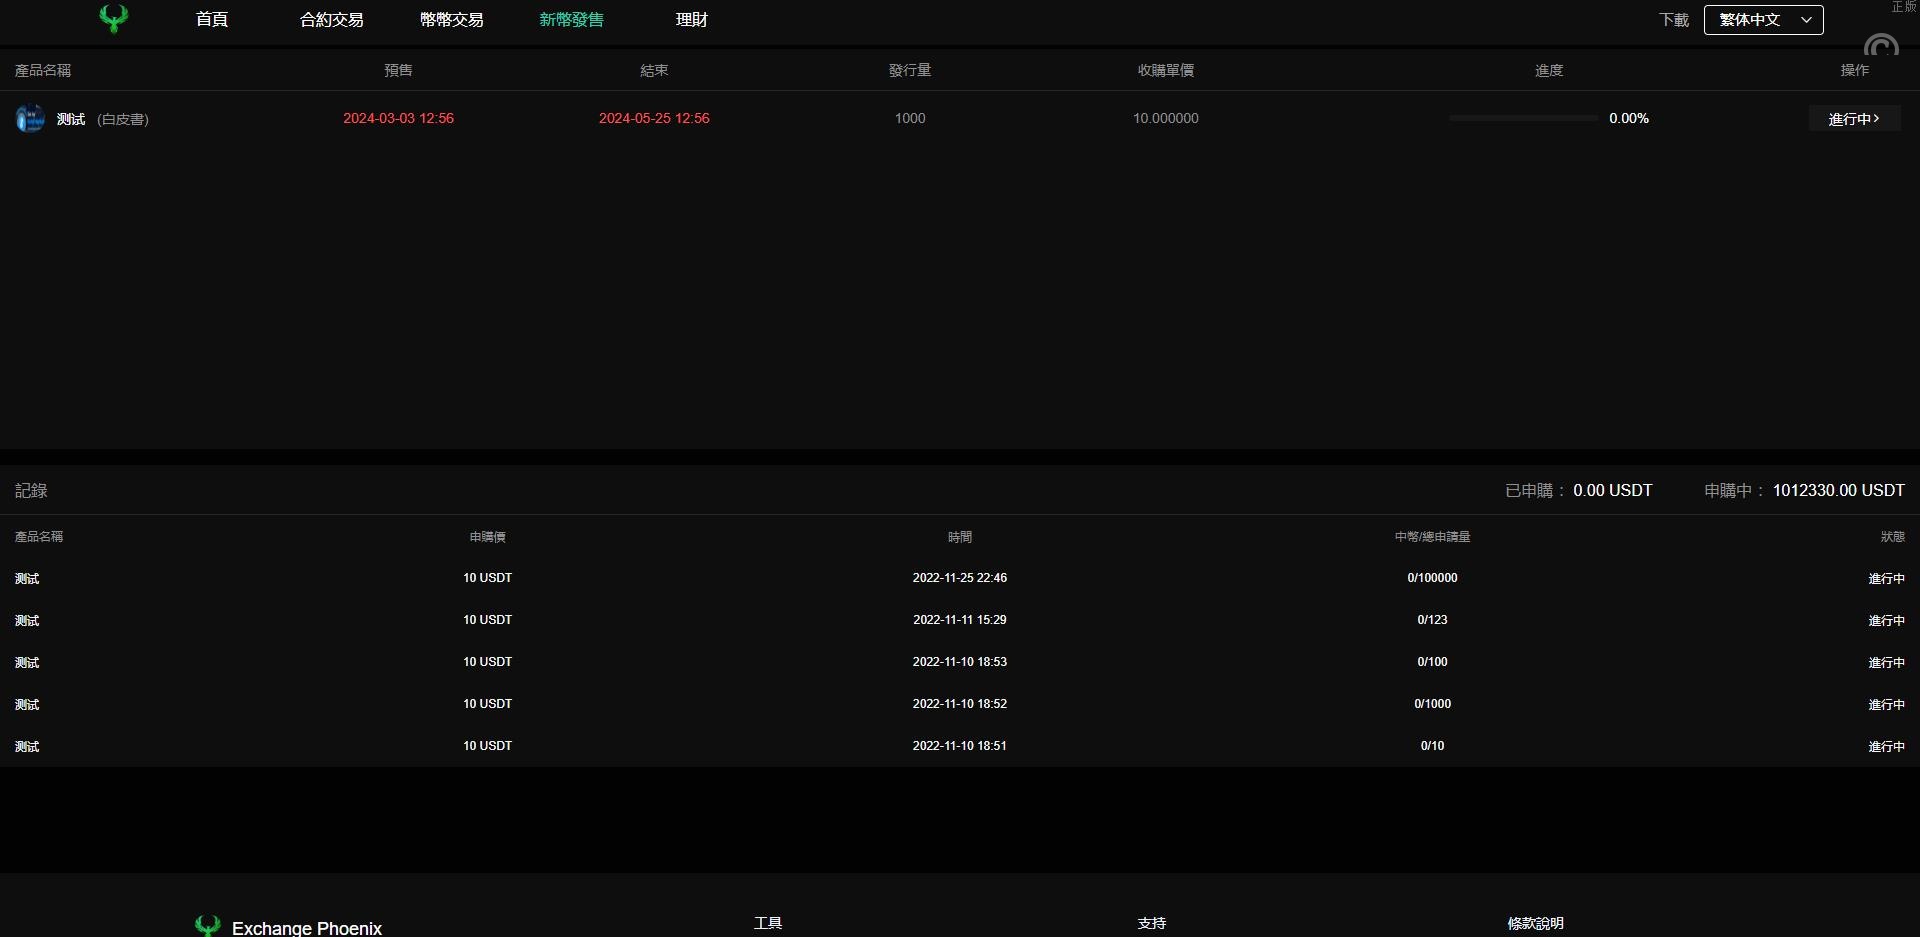This screenshot has height=937, width=1920.
Task: Go to 首頁 home page
Action: pos(212,20)
